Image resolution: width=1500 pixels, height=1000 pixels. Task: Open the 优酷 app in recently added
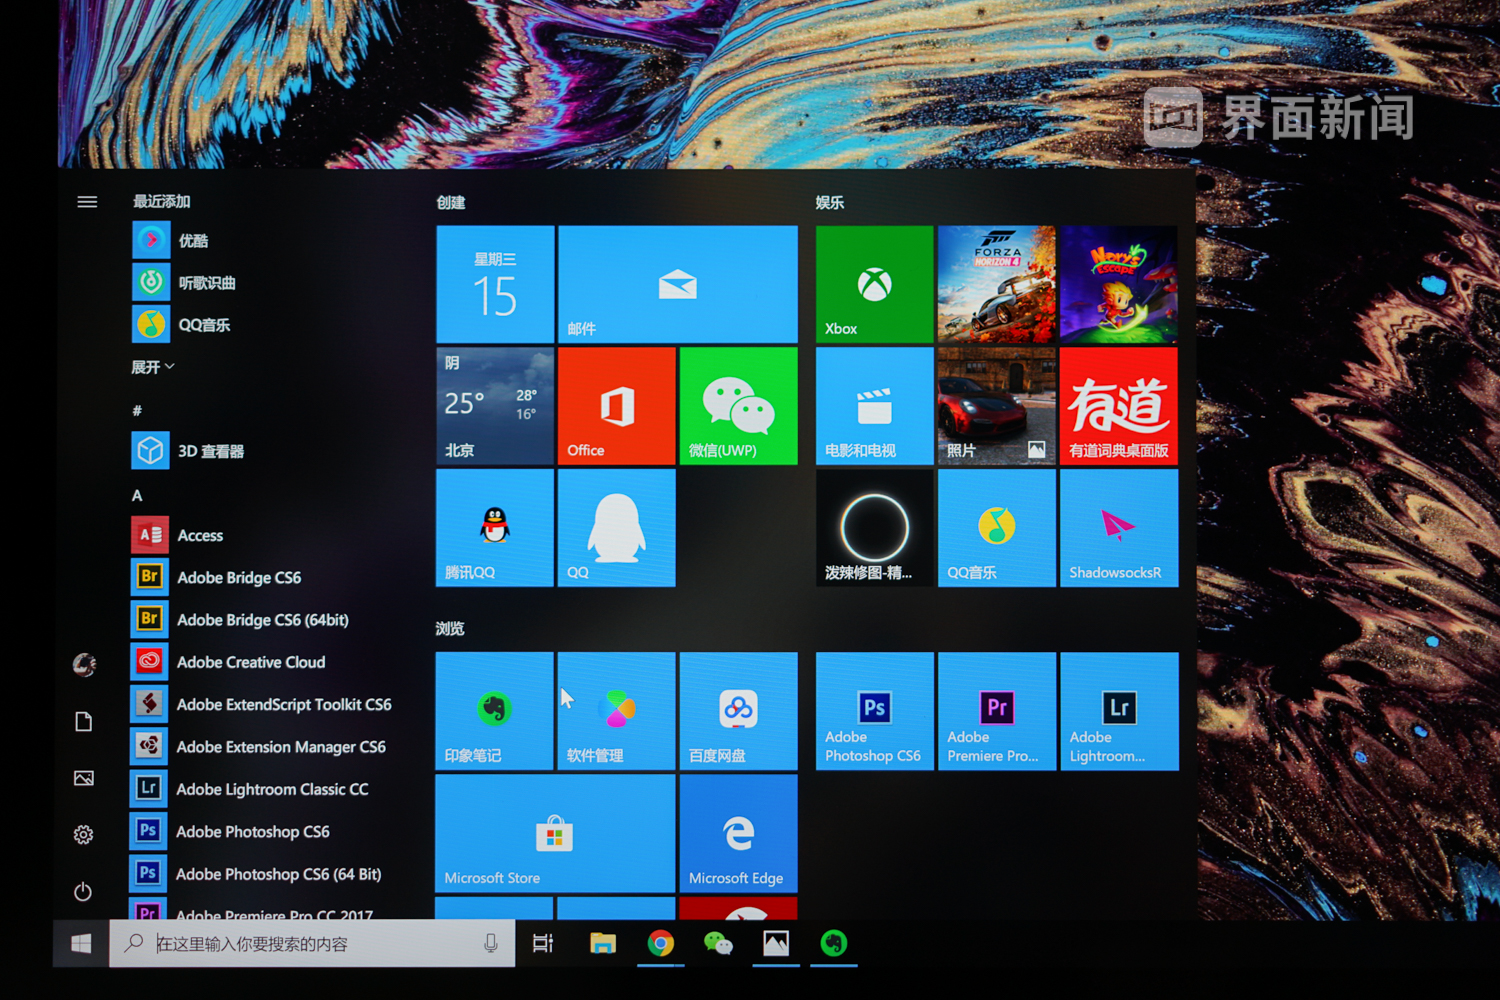point(170,240)
